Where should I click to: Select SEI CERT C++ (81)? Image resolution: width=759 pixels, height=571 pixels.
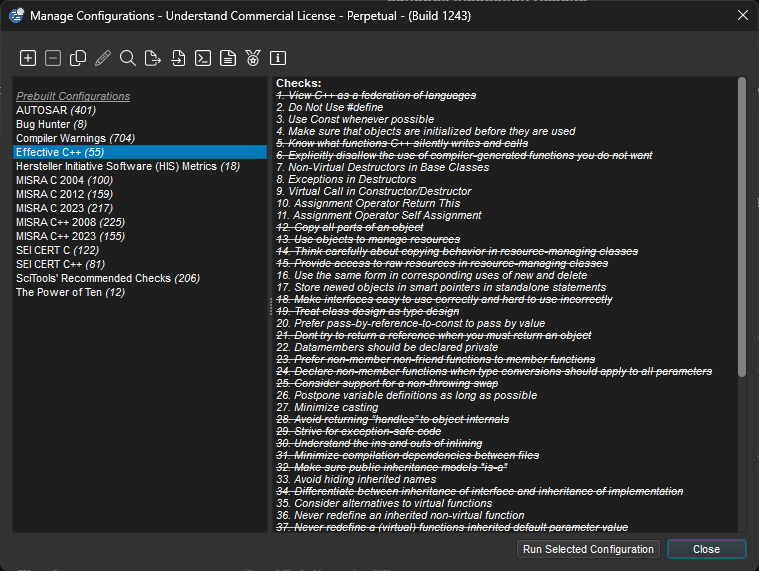[139, 264]
